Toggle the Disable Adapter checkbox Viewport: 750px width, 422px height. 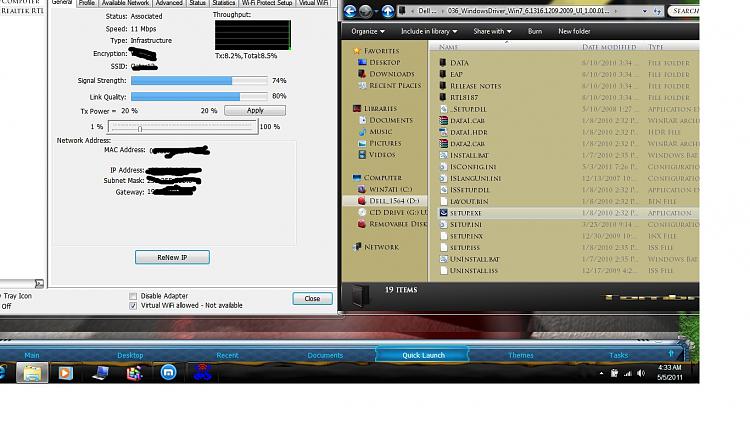[x=133, y=296]
